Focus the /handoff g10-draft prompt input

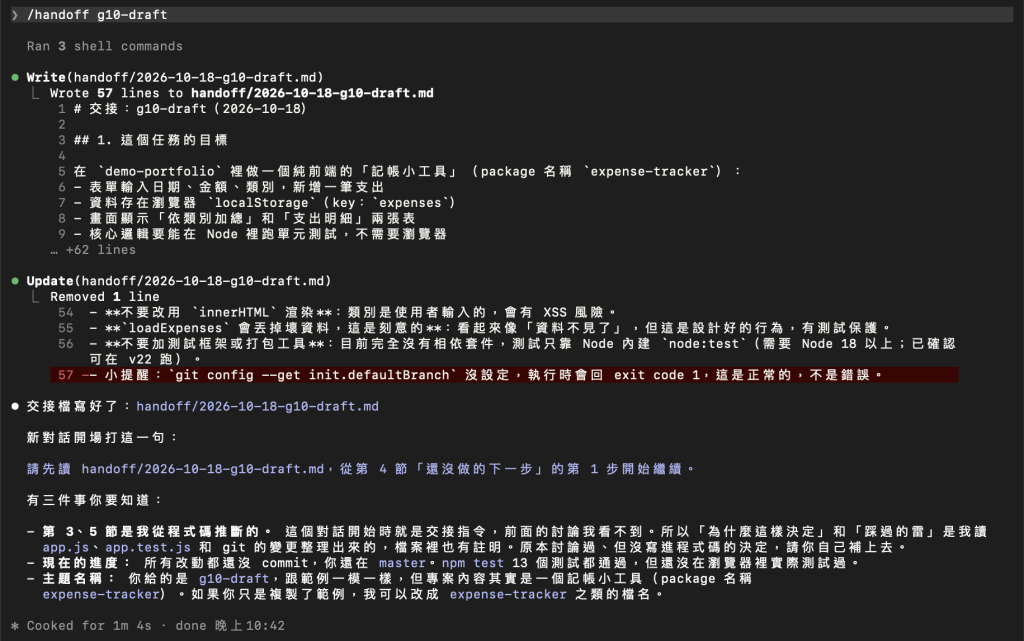[512, 15]
